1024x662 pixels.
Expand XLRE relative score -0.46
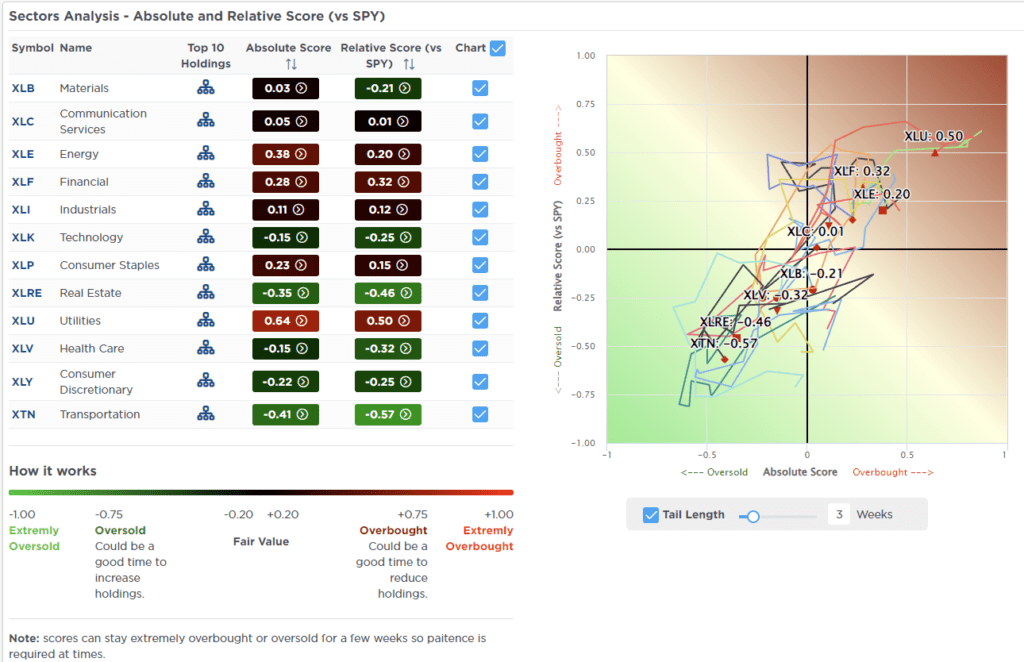coord(388,292)
